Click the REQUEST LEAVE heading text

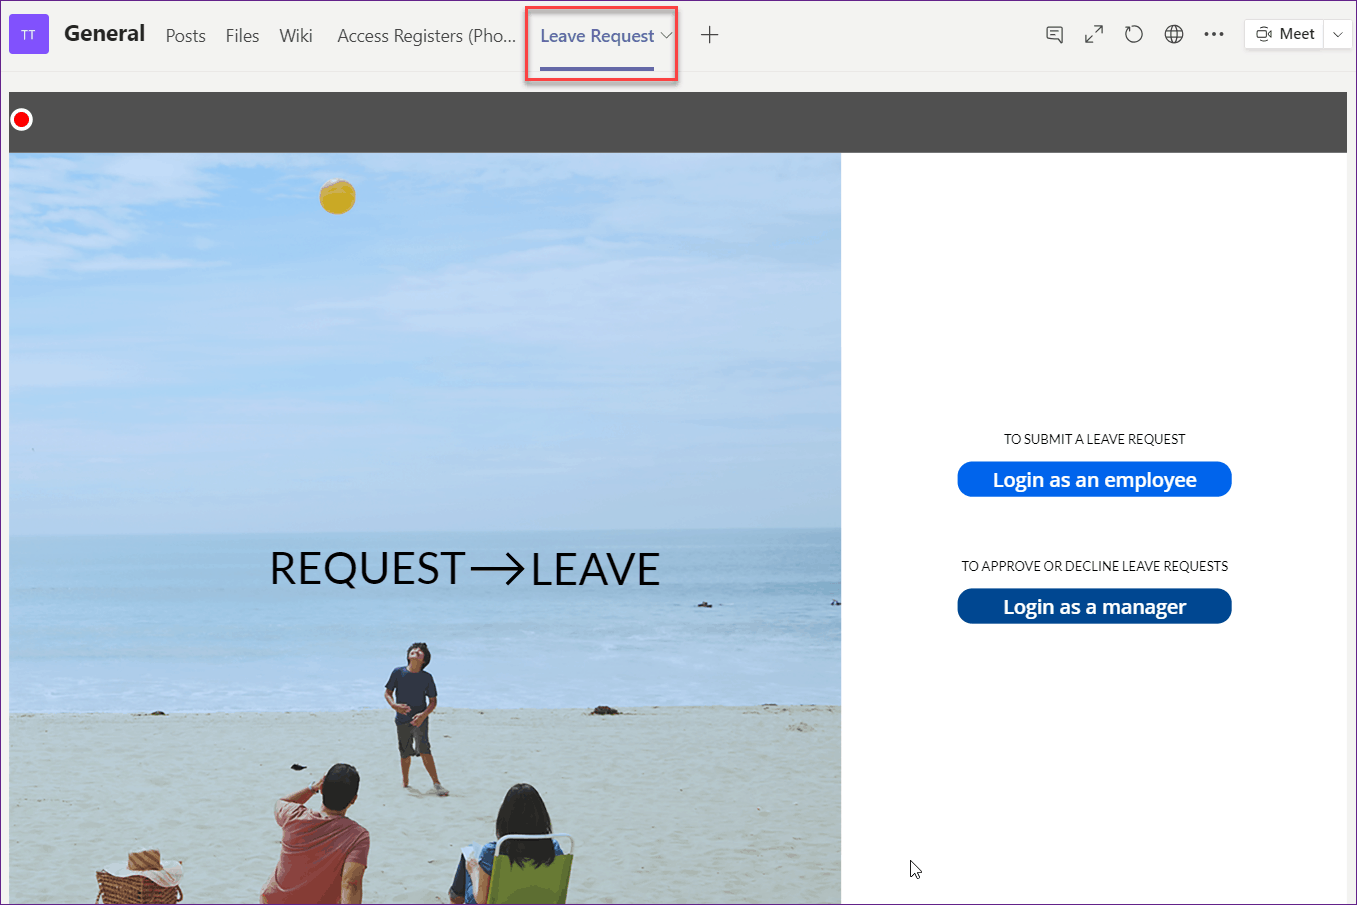pyautogui.click(x=465, y=569)
